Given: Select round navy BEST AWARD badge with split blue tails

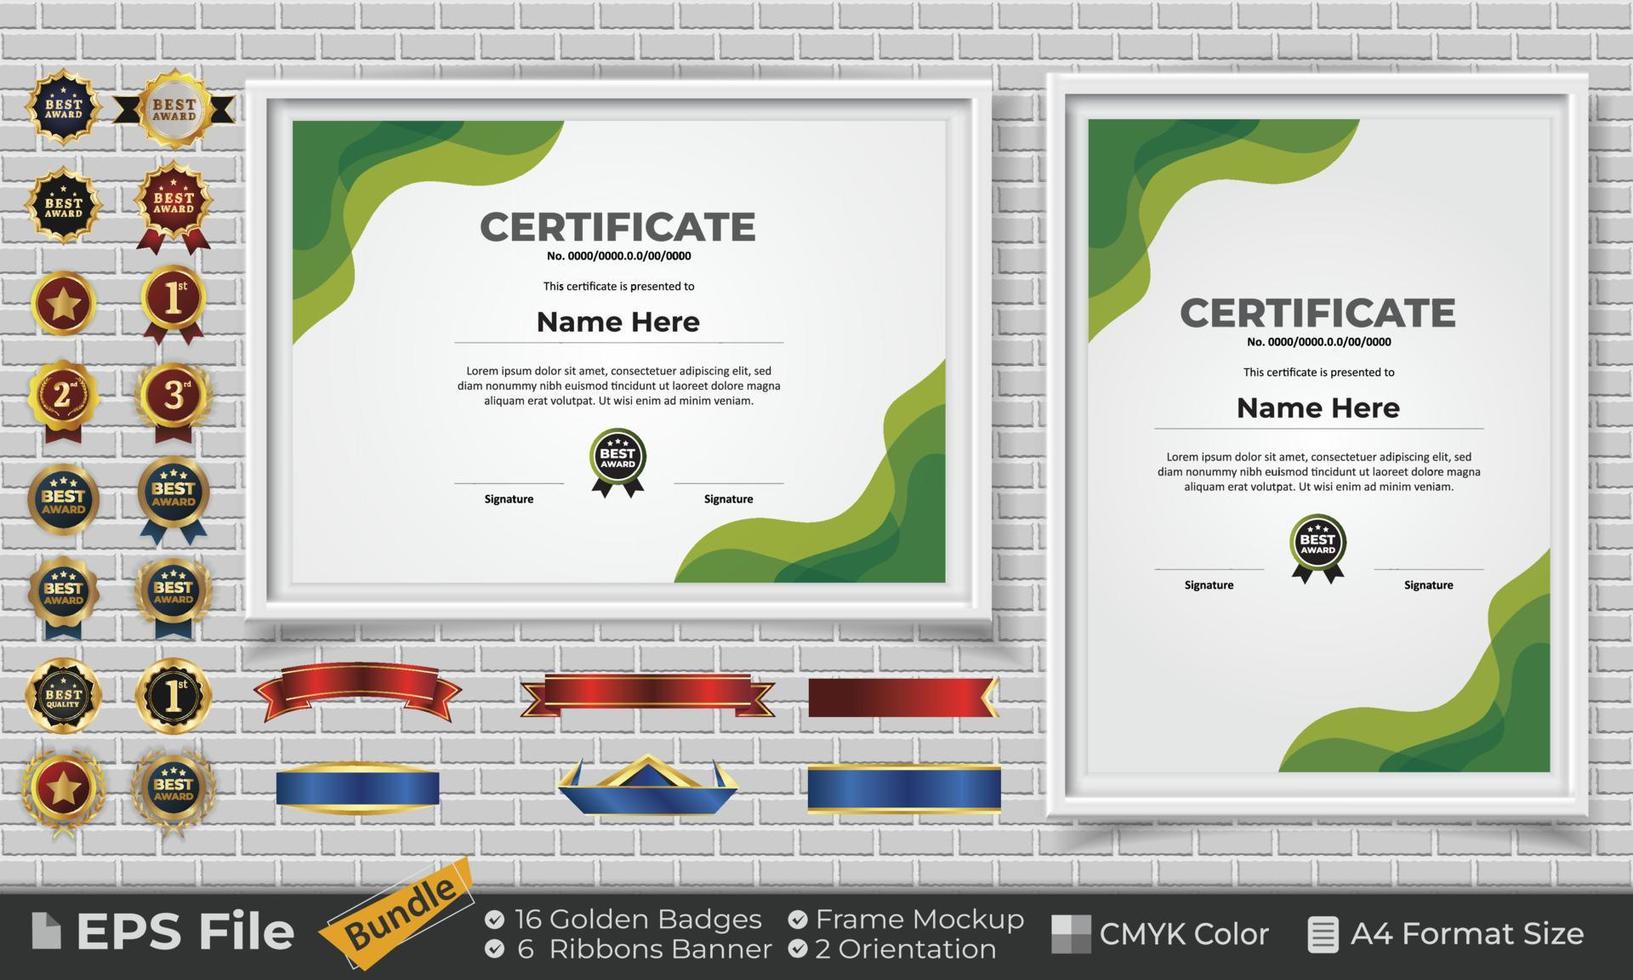Looking at the screenshot, I should [173, 499].
